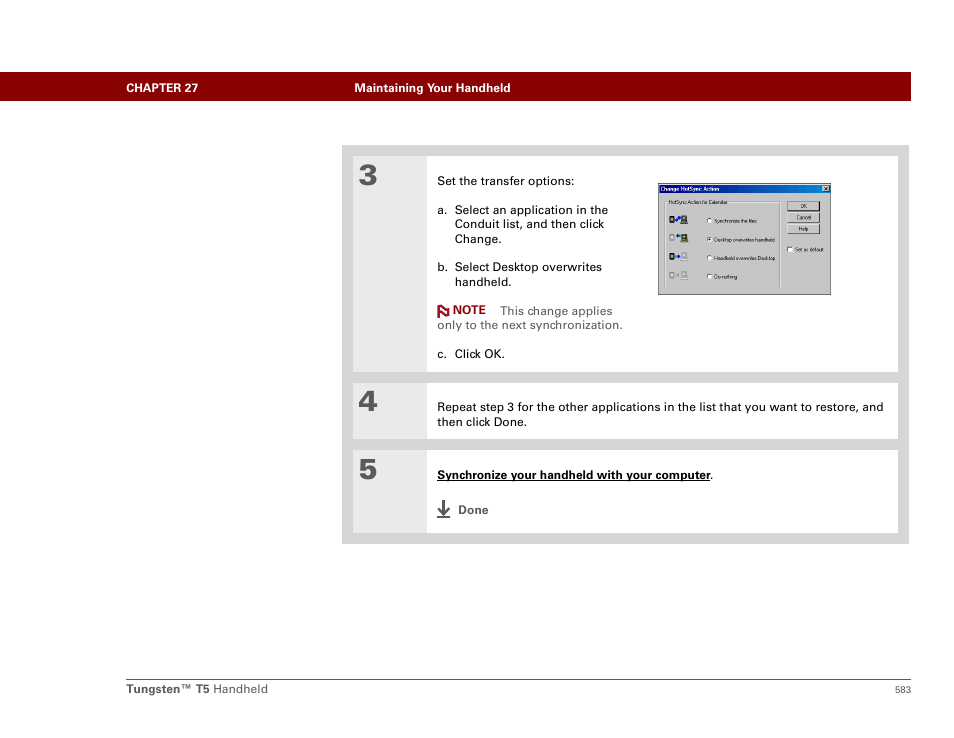Click the Done label text
Viewport: 954px width, 738px height.
tap(473, 510)
